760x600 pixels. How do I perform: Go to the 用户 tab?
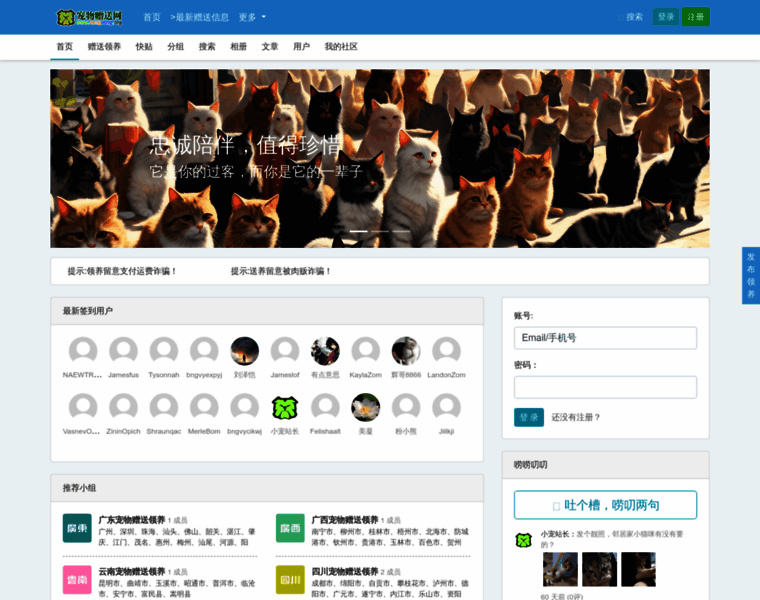pyautogui.click(x=301, y=47)
